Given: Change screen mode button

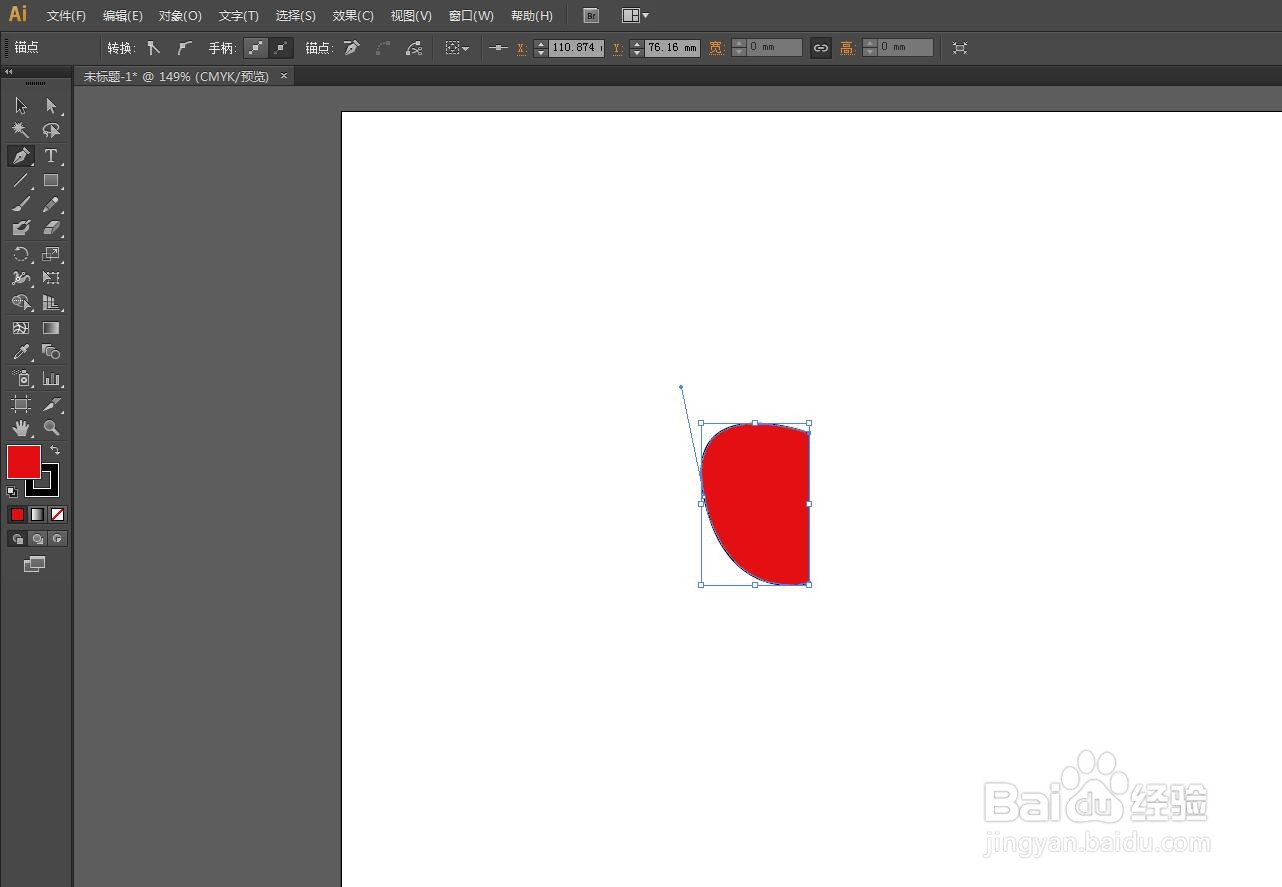Looking at the screenshot, I should pyautogui.click(x=35, y=564).
